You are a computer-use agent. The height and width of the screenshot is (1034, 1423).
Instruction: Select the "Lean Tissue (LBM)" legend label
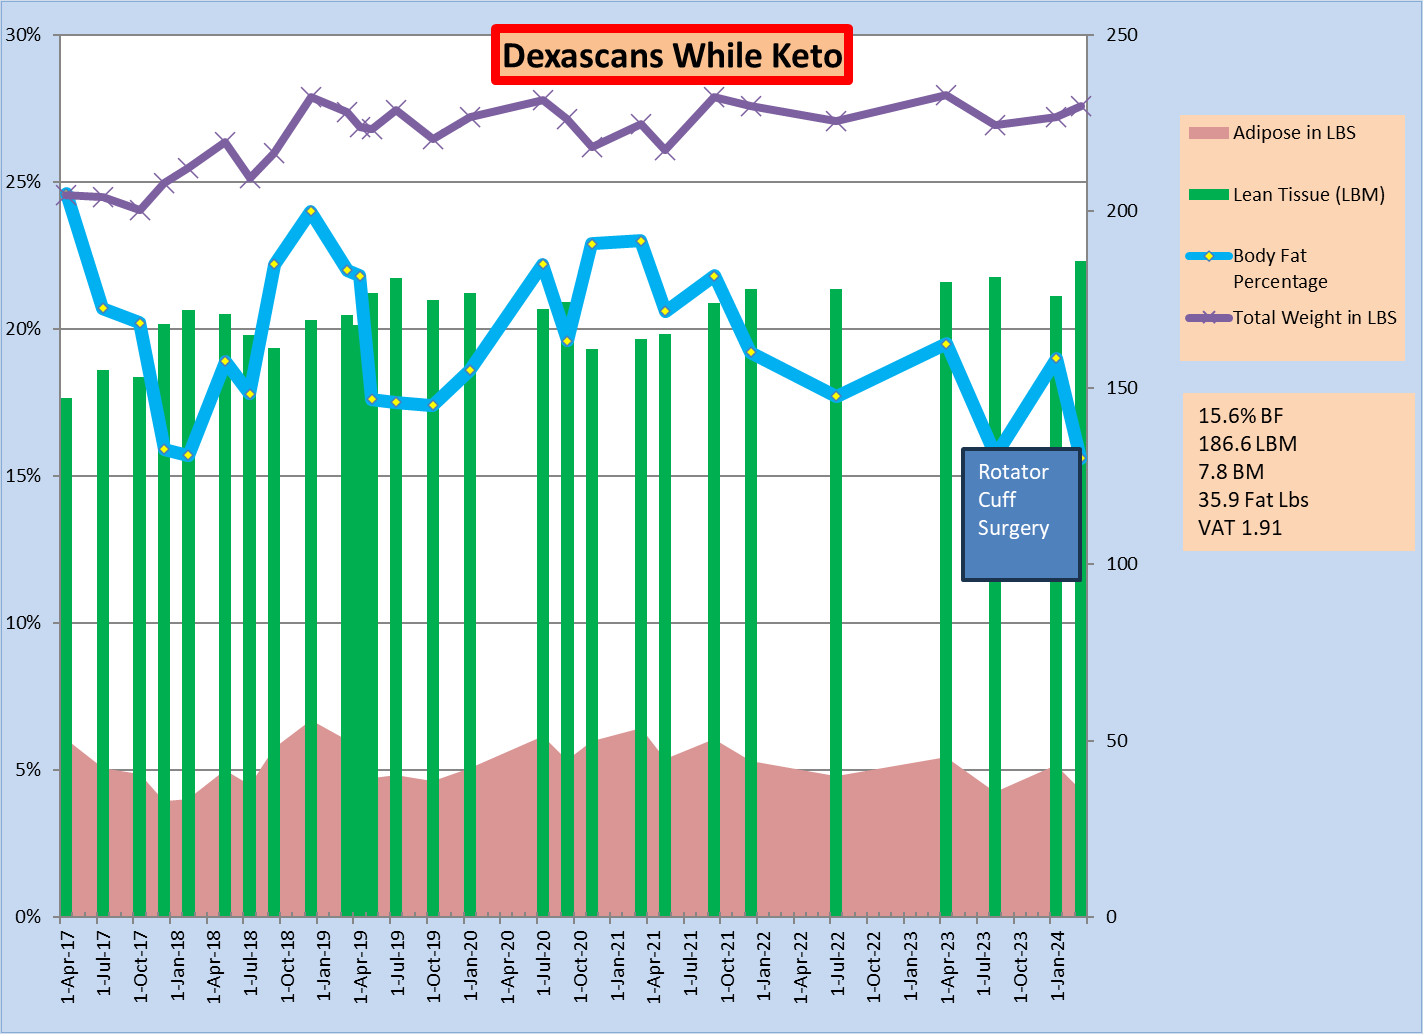coord(1309,195)
